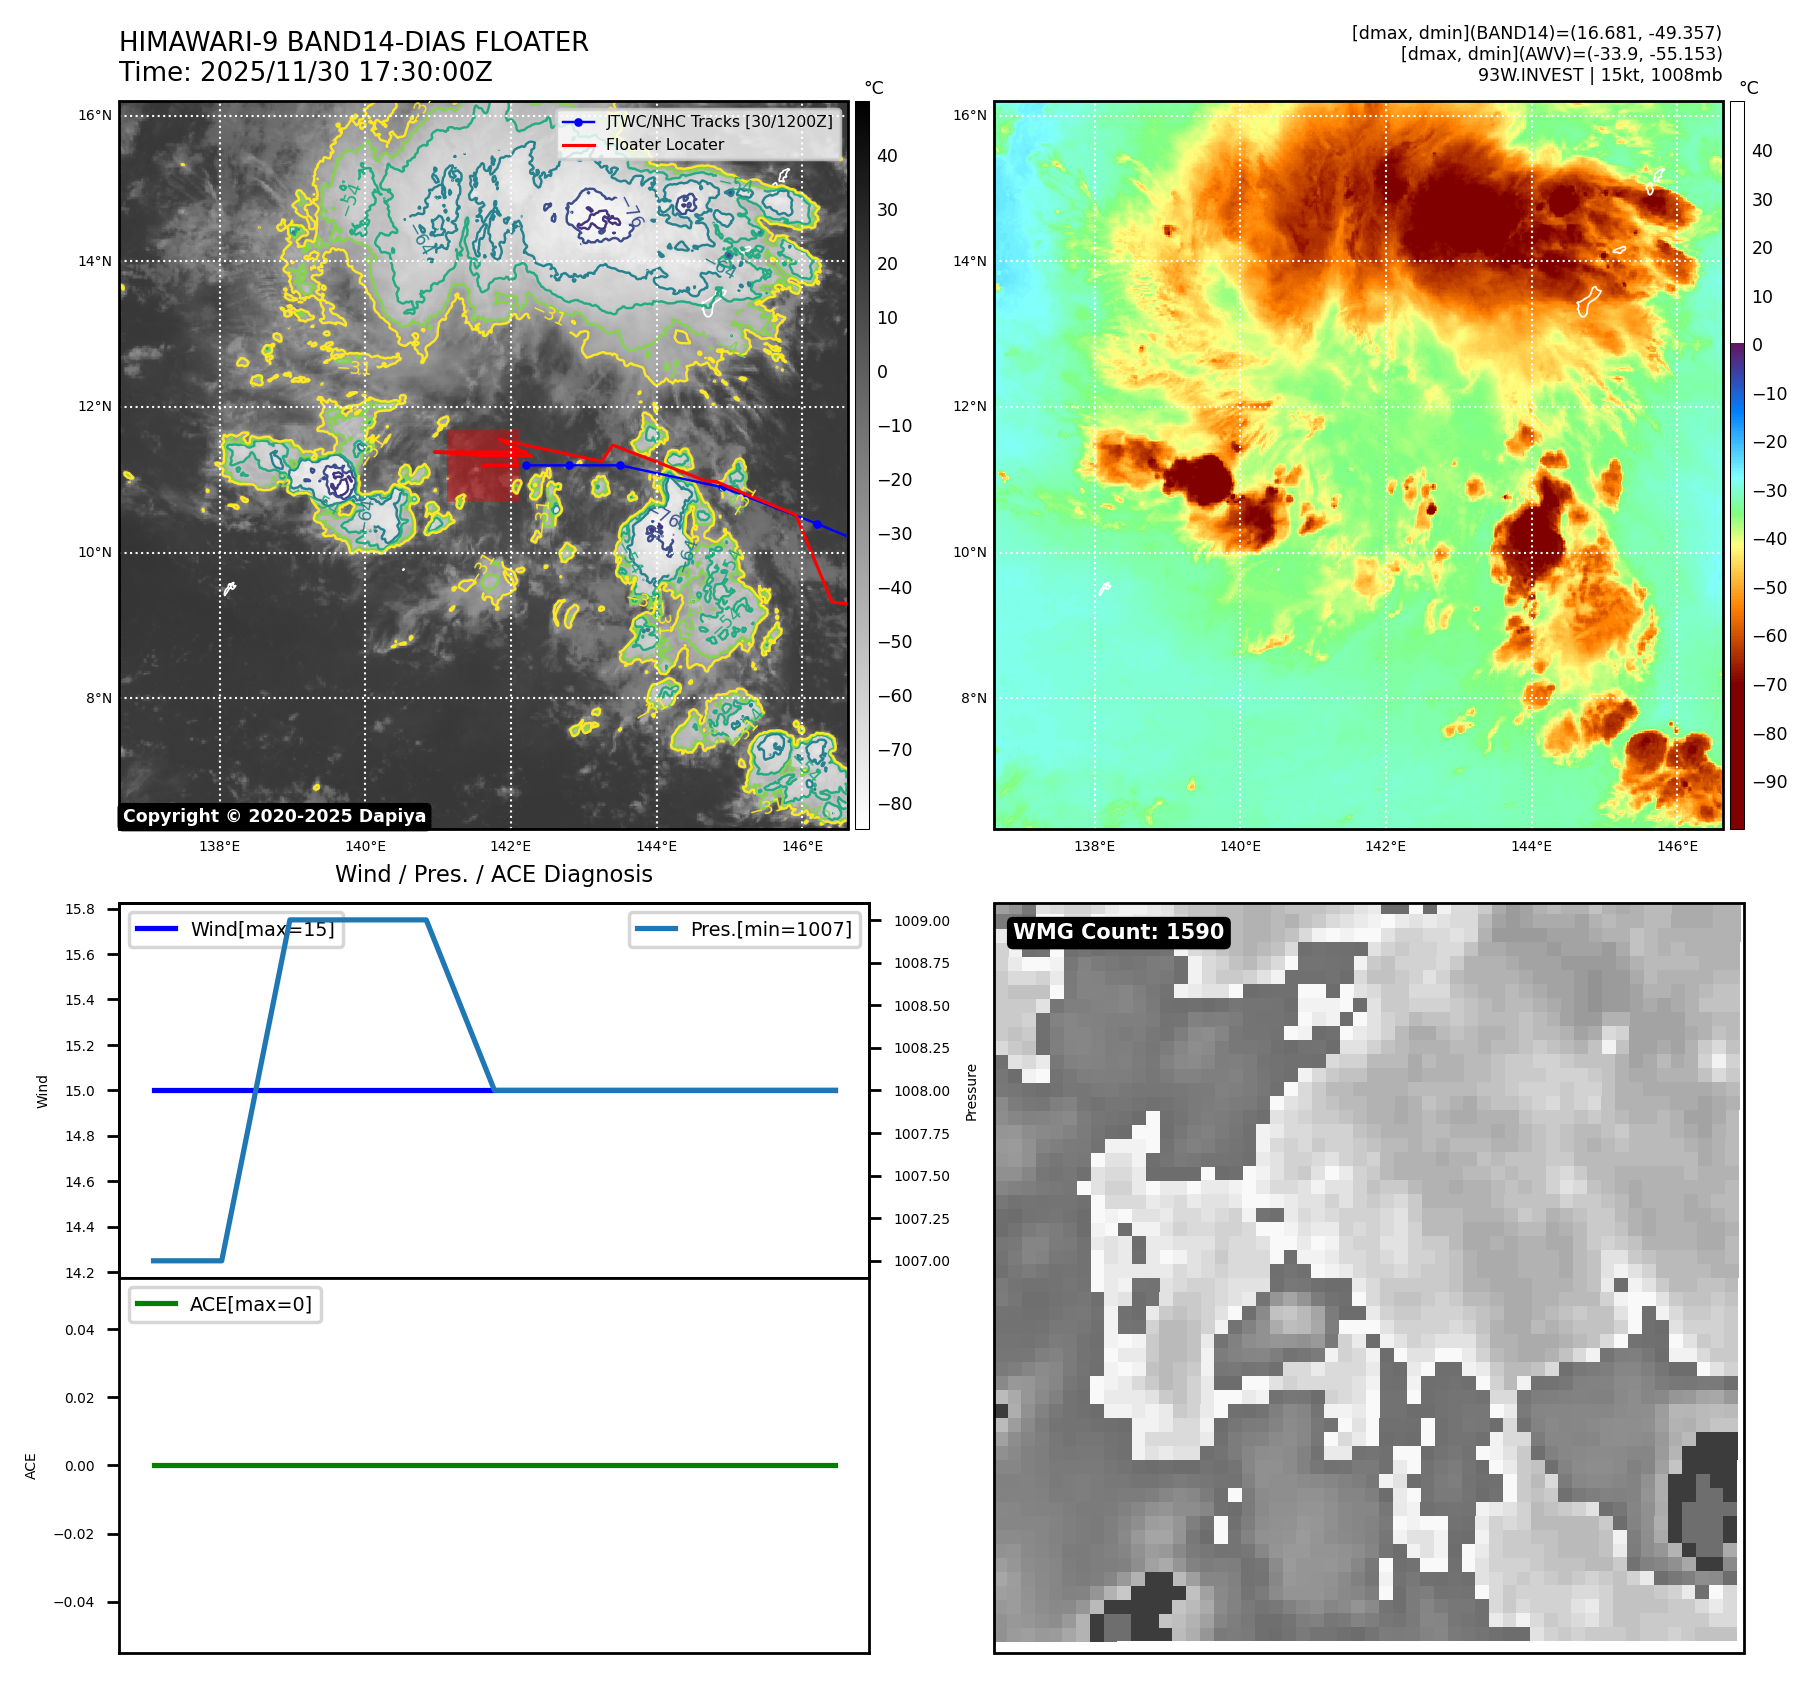Click the dmax, dmin (AWV) readout text
Image resolution: width=1813 pixels, height=1690 pixels.
coord(1560,54)
